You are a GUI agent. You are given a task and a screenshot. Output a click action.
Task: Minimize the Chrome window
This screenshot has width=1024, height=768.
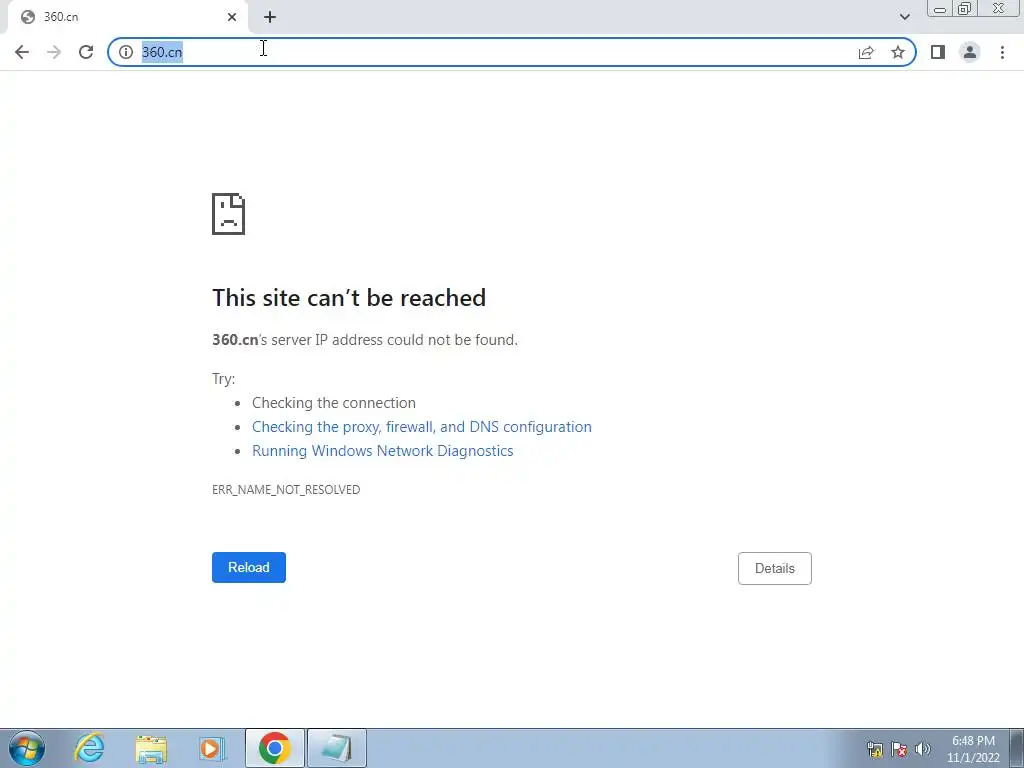tap(940, 9)
